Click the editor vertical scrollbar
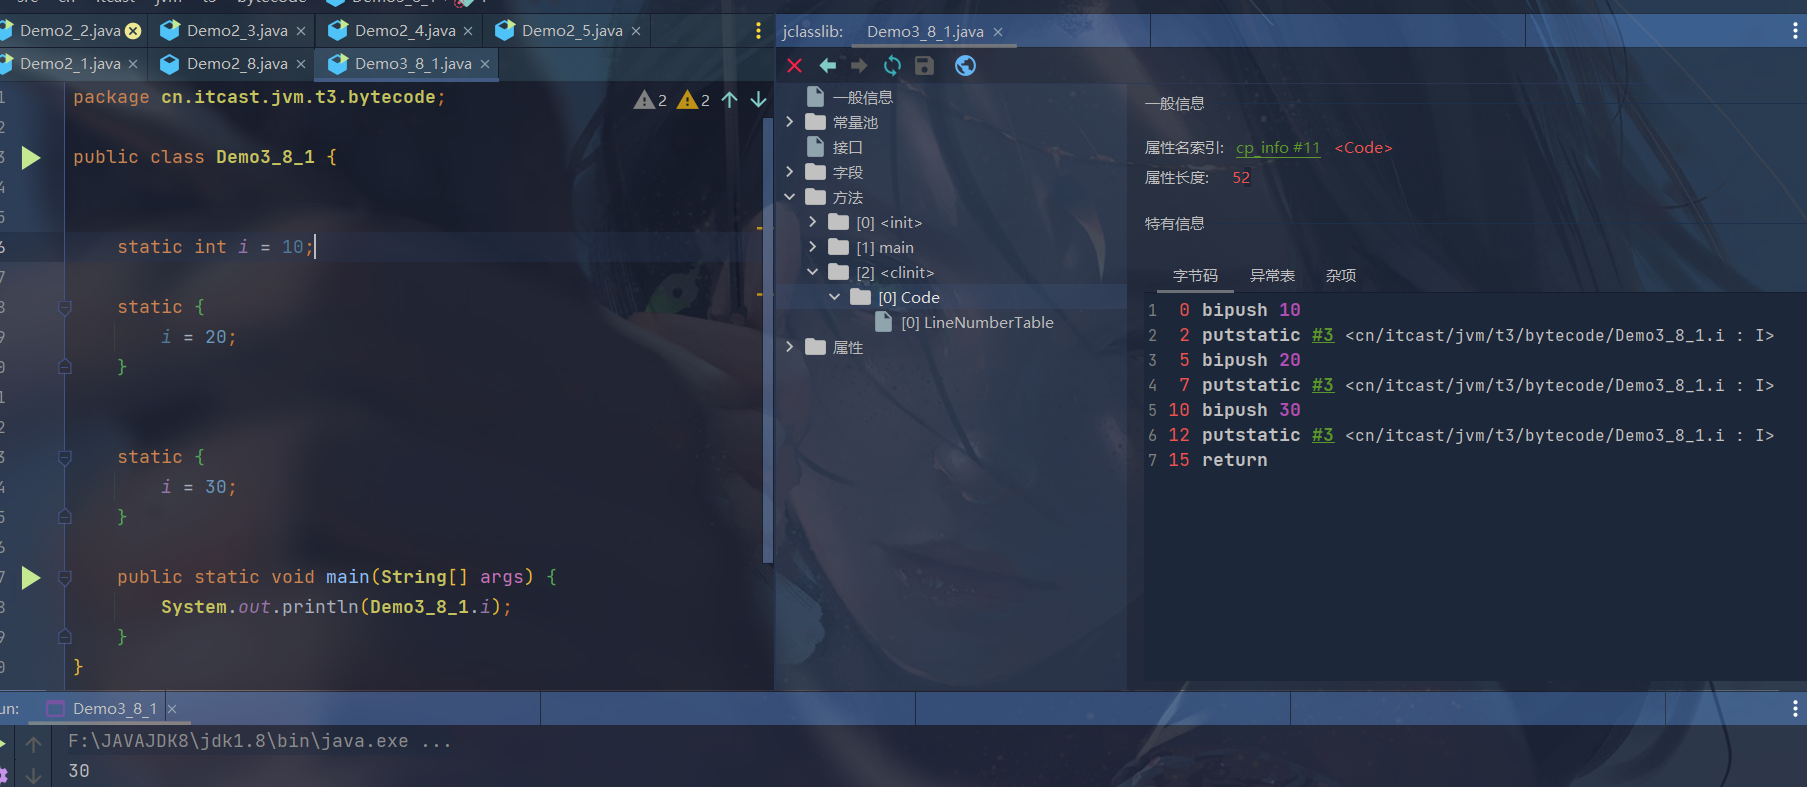This screenshot has width=1807, height=787. tap(768, 340)
